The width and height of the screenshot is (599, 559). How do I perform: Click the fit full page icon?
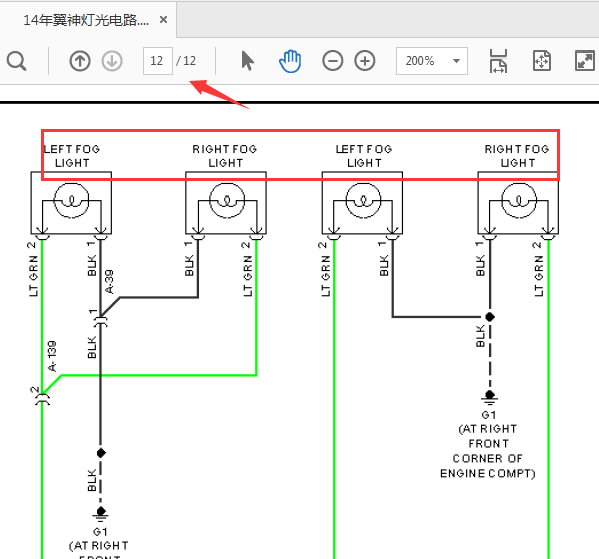(x=542, y=61)
